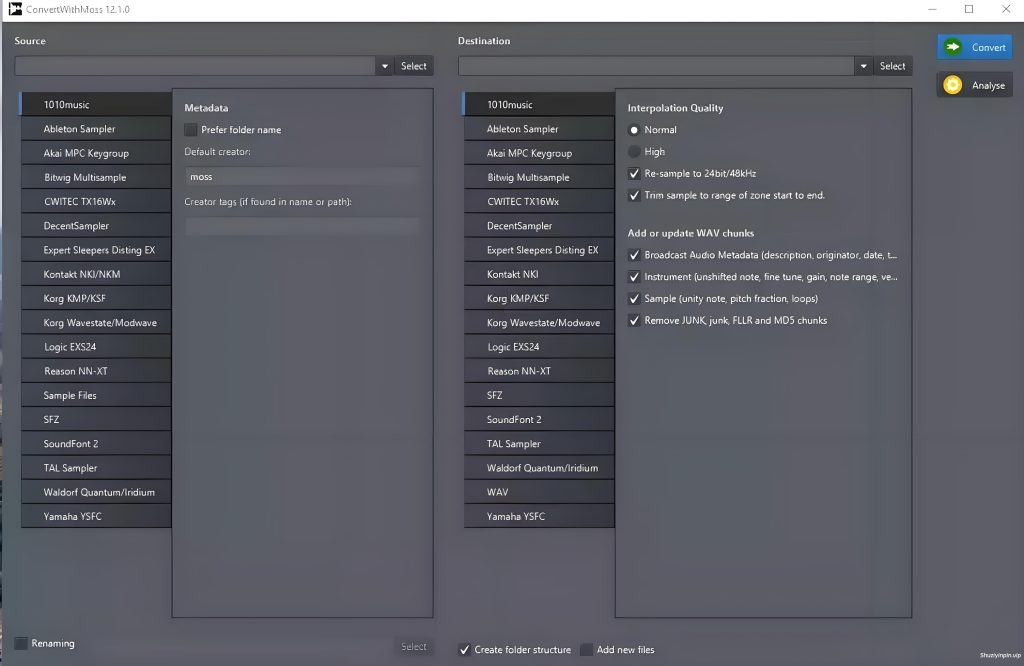Select destination tab Bitwig Multisample
Screen dimensions: 1024x666
coord(539,177)
